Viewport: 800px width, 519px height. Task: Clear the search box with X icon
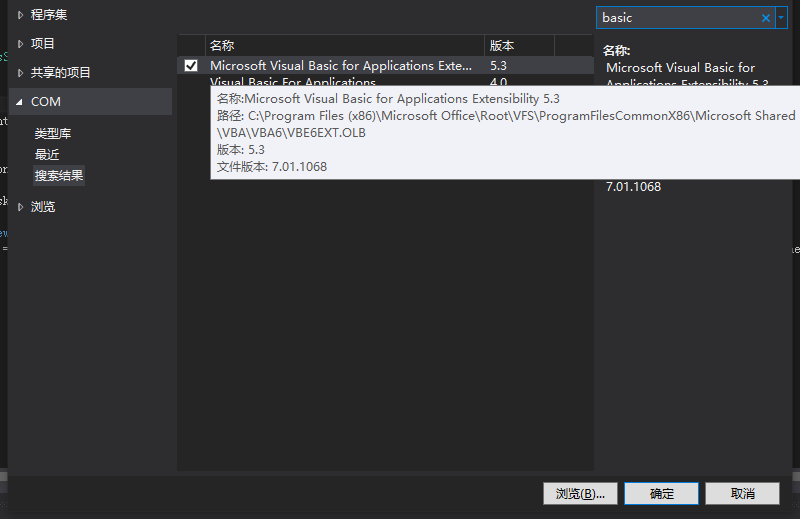pos(766,18)
